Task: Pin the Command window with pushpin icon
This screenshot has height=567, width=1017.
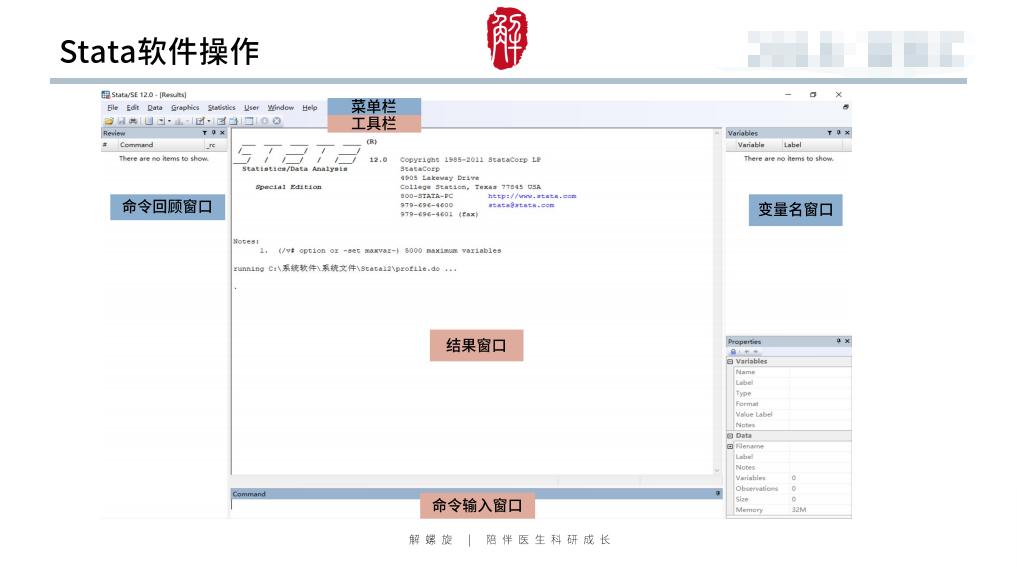Action: click(717, 494)
